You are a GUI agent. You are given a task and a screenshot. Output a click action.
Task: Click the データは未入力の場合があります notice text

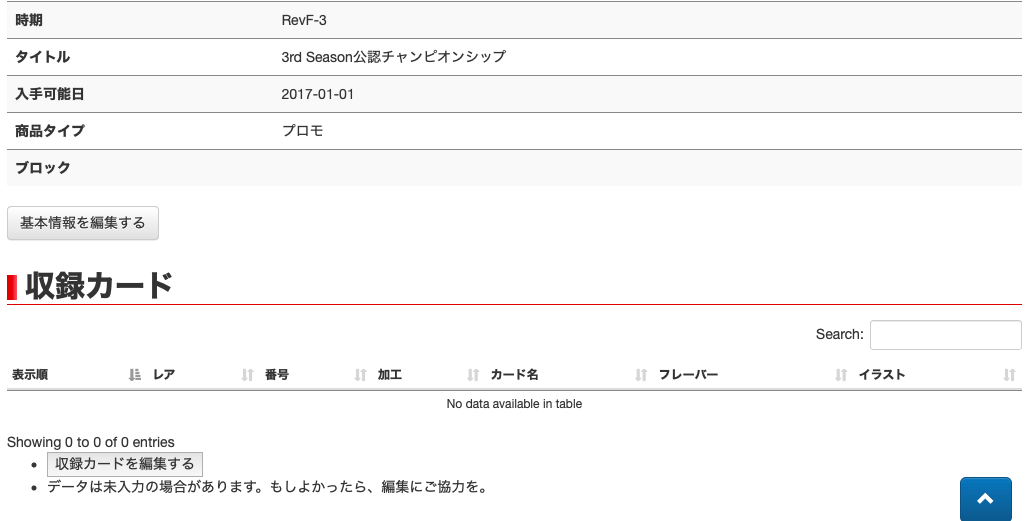(x=267, y=487)
